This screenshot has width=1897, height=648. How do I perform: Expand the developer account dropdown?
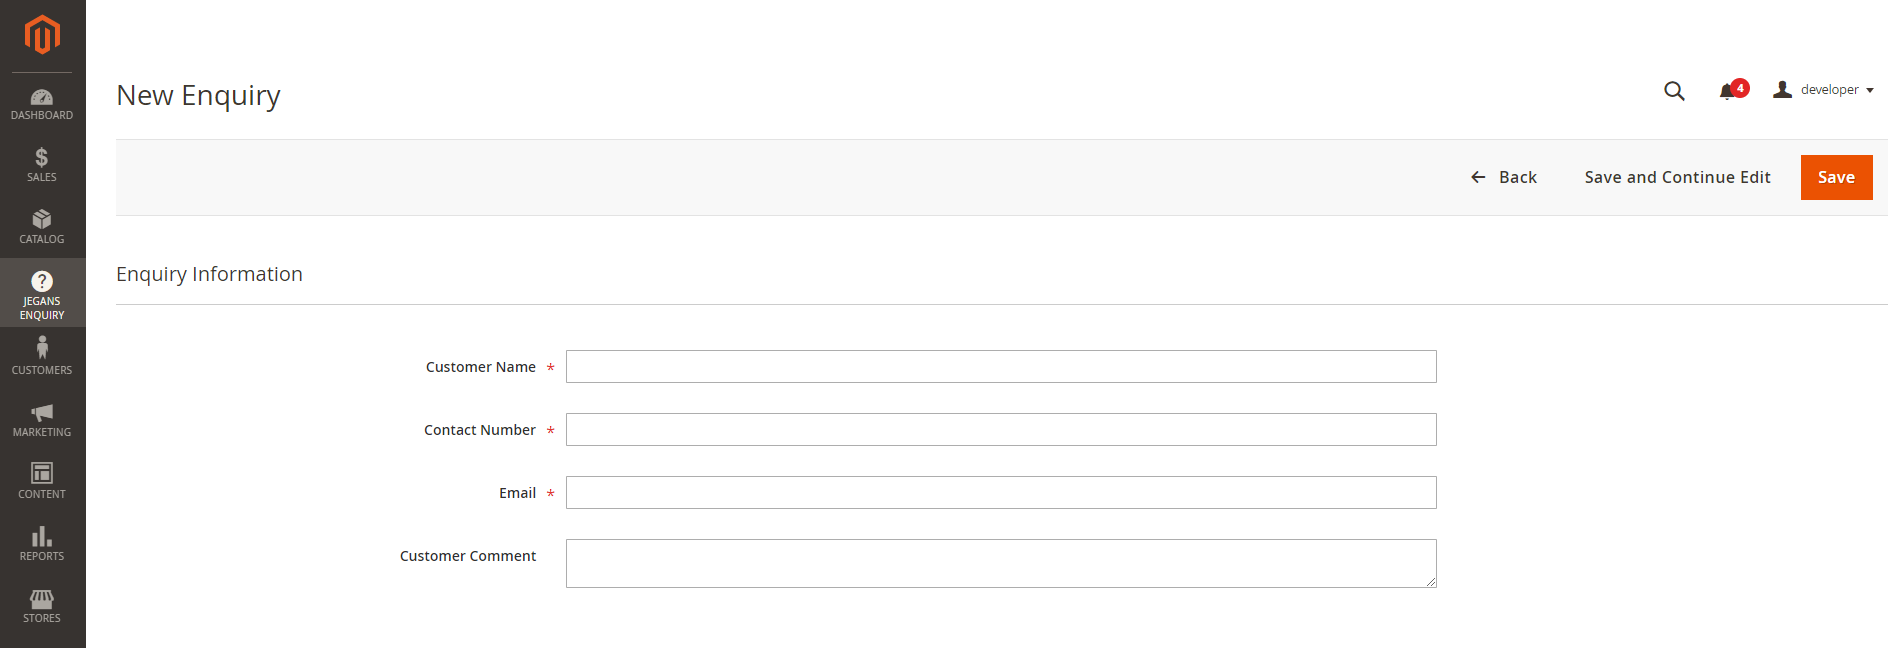coord(1822,89)
